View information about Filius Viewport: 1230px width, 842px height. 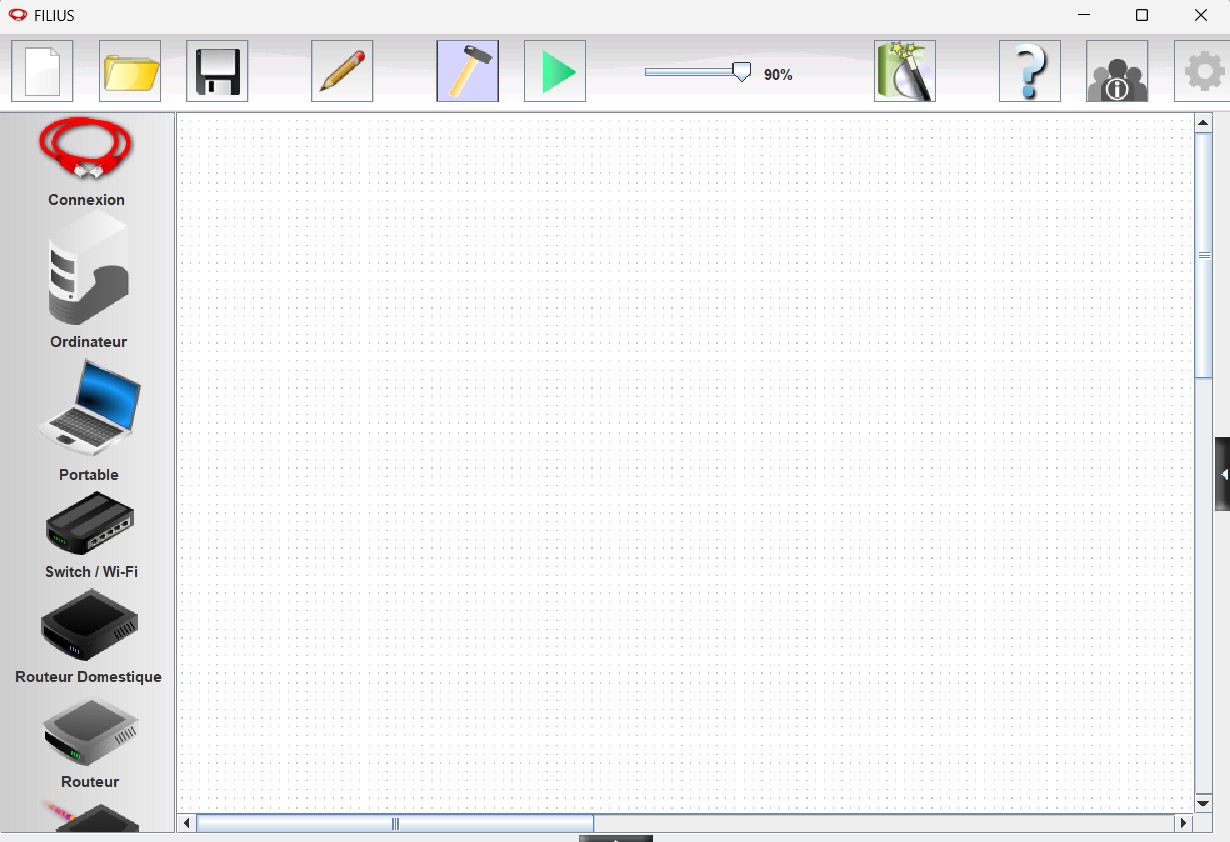point(1117,71)
